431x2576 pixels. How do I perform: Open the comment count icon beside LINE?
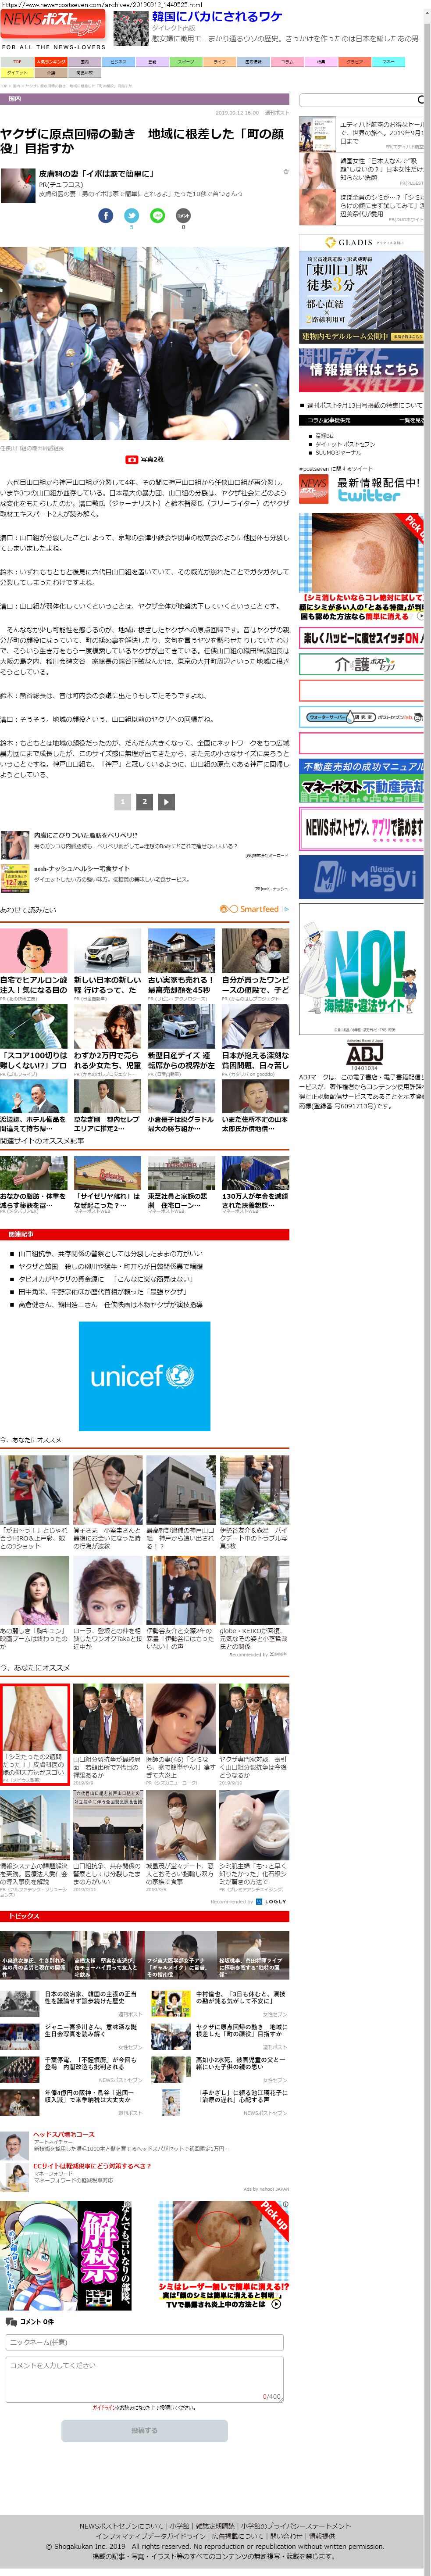[183, 215]
